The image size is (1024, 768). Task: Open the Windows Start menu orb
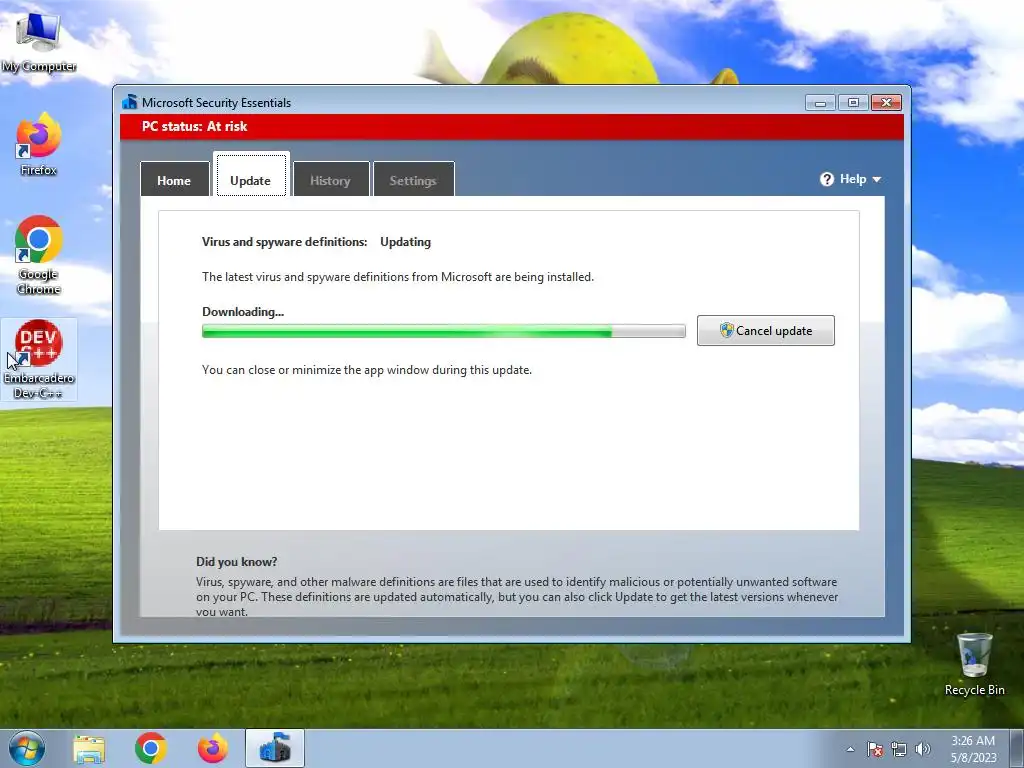coord(27,748)
